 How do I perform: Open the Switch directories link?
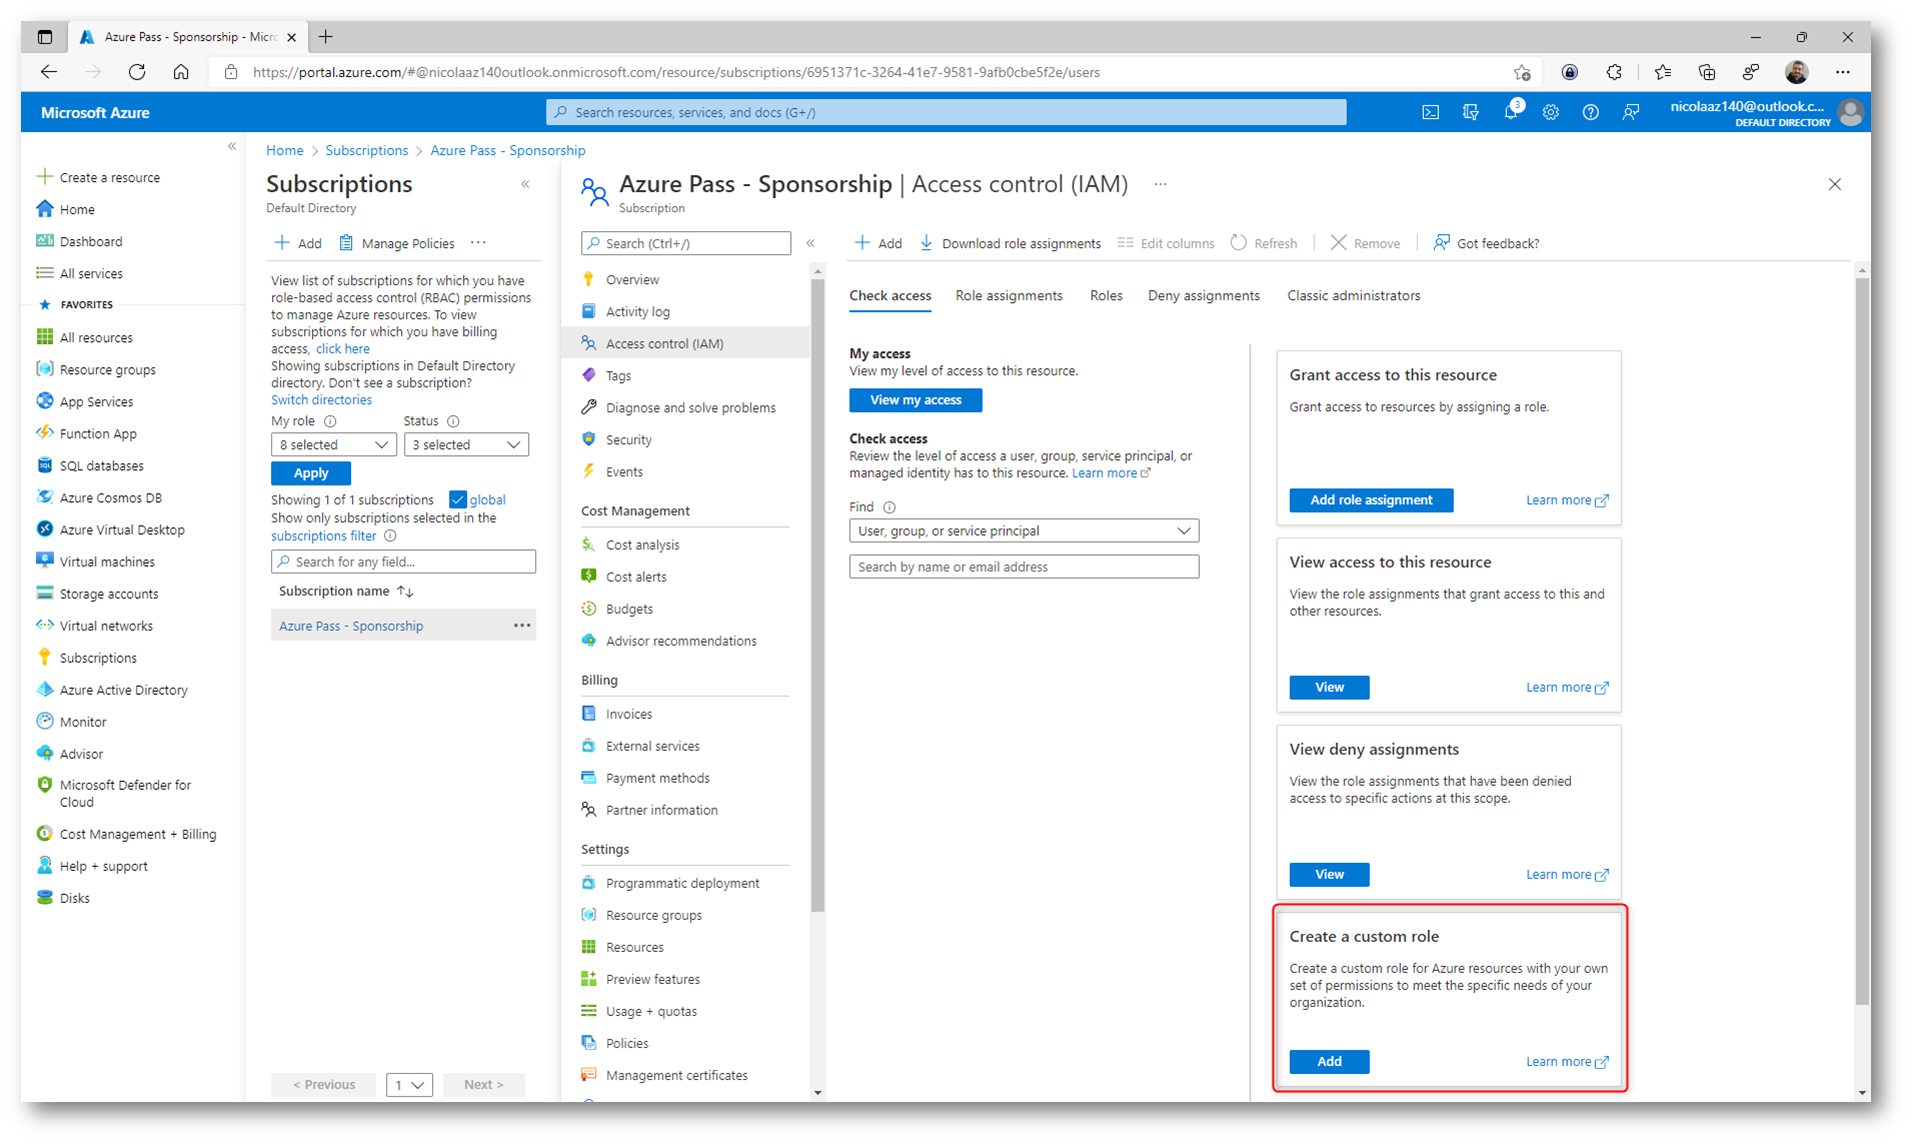(x=321, y=399)
